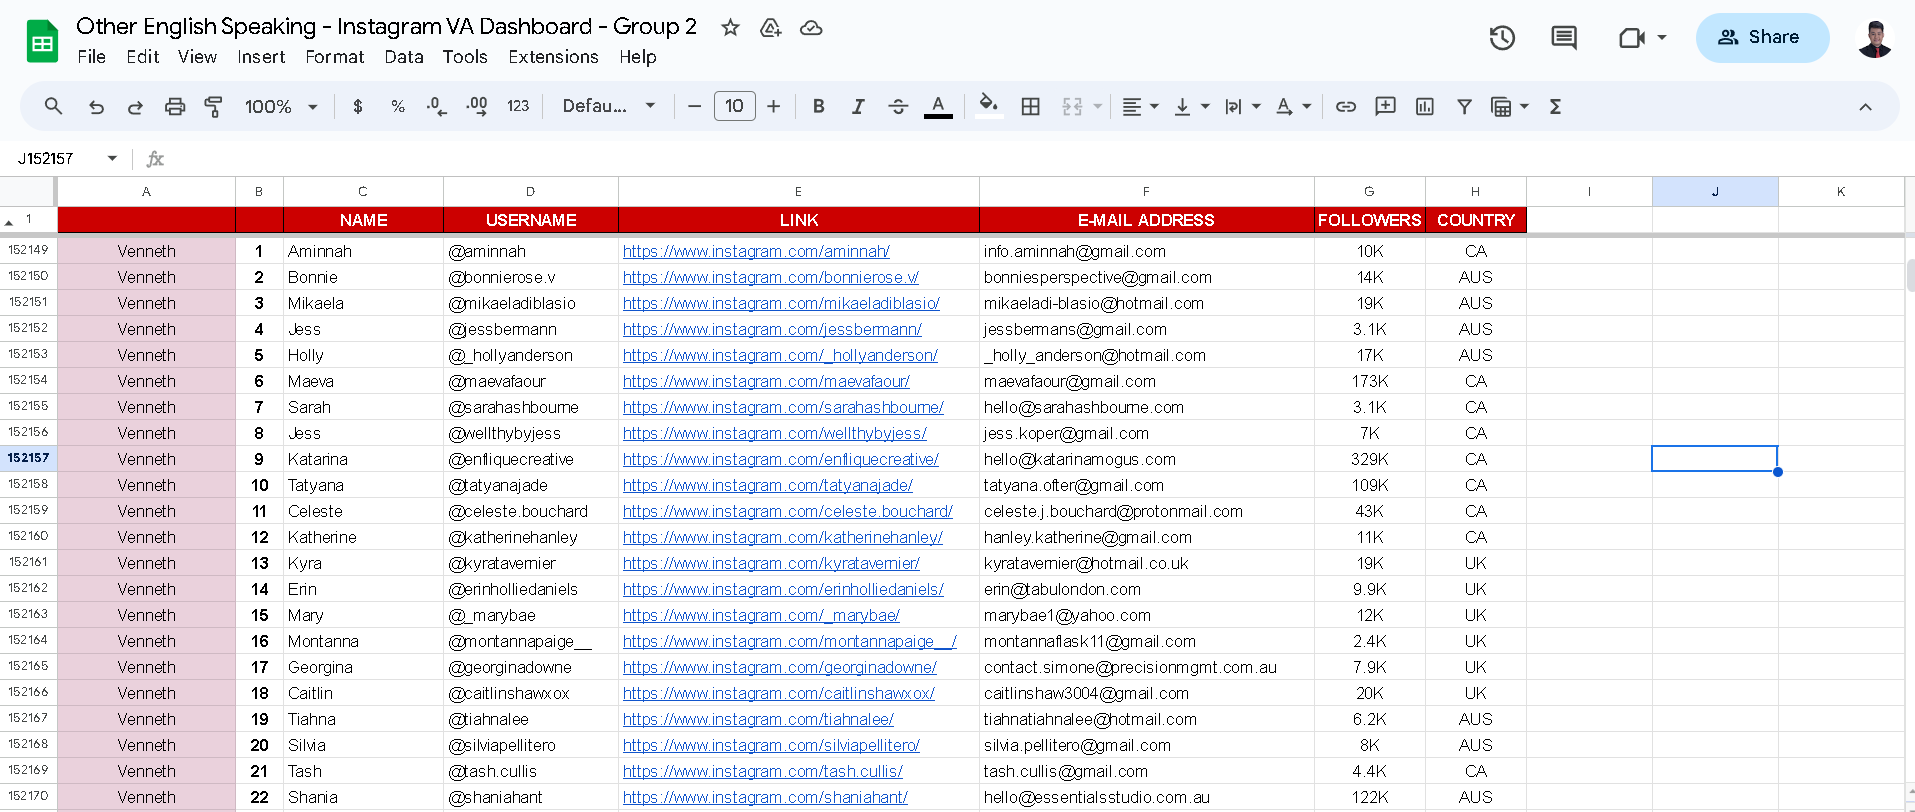Open the kyratavernier Instagram link

tap(771, 563)
